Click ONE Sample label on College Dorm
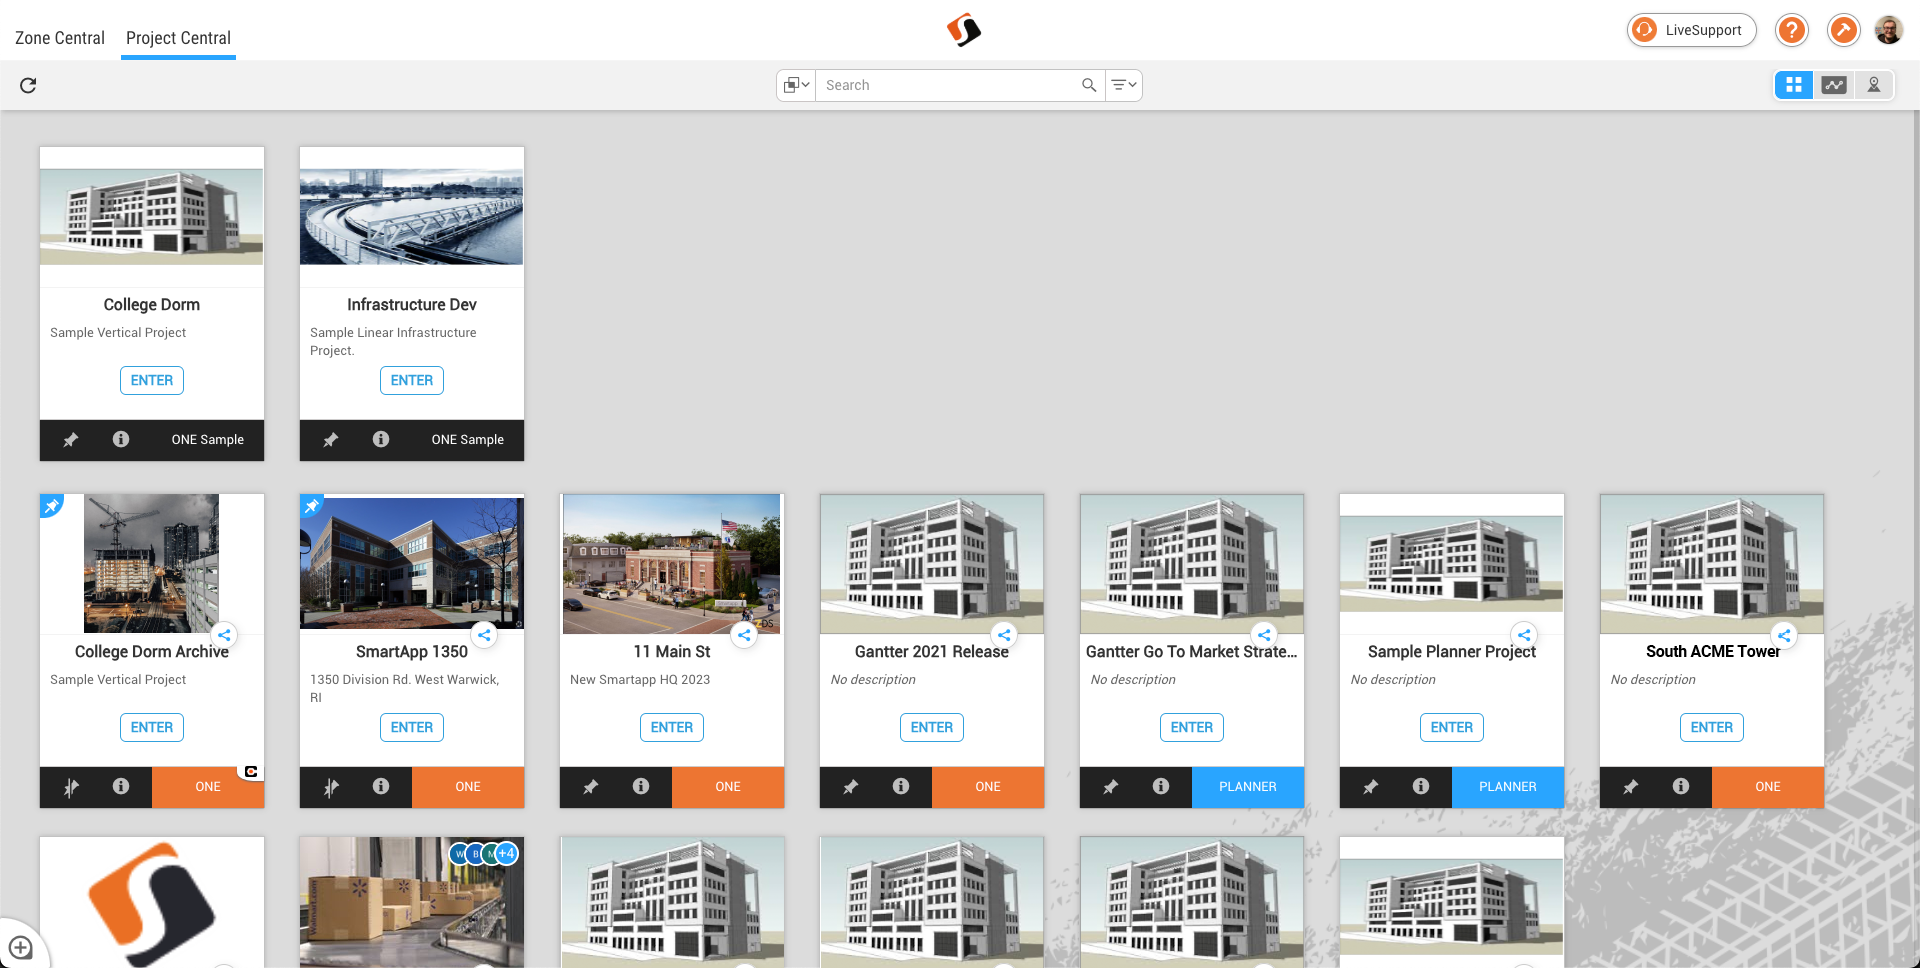The height and width of the screenshot is (968, 1920). (x=208, y=440)
